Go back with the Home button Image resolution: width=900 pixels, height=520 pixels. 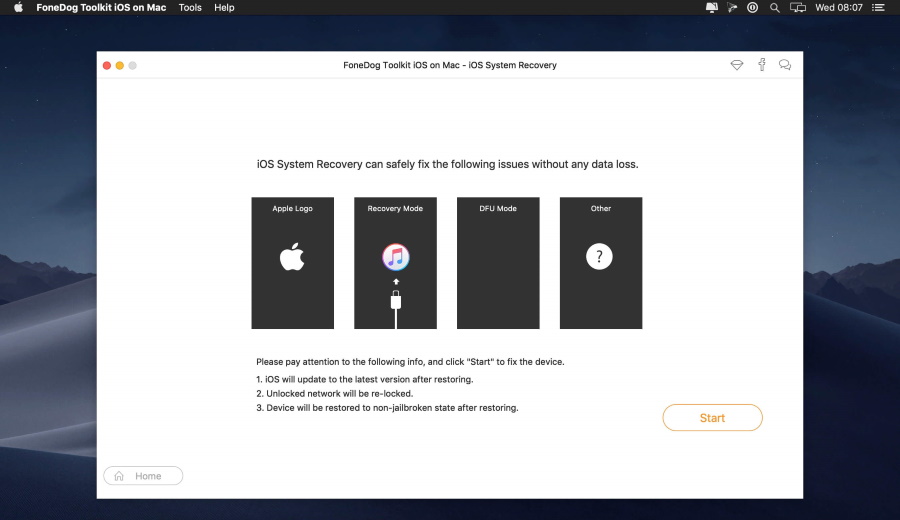click(x=143, y=476)
